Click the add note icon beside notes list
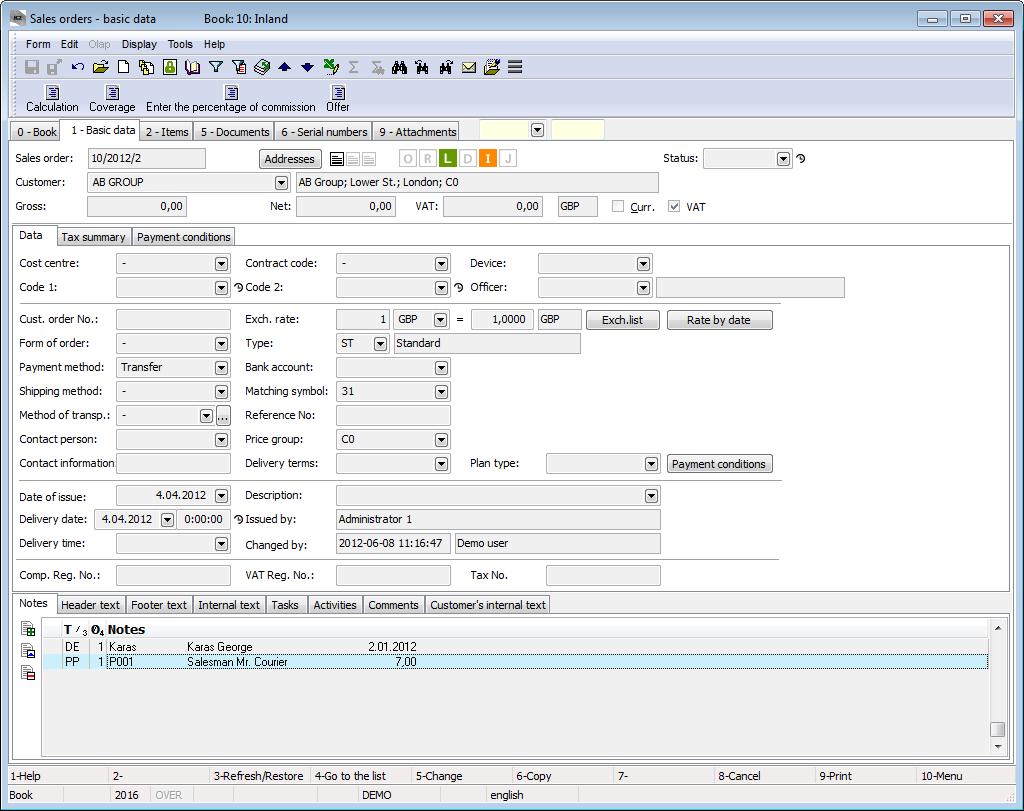Screen dimensions: 1024x811 point(28,629)
